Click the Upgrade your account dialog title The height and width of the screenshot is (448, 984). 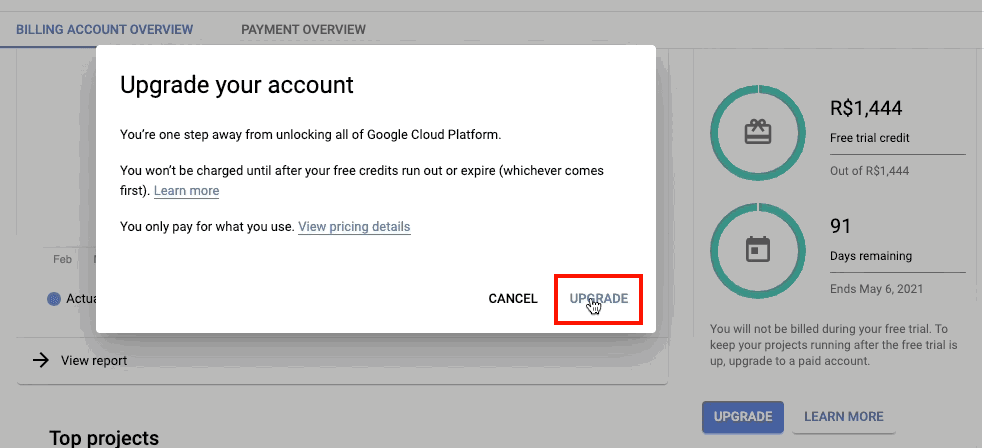point(237,84)
